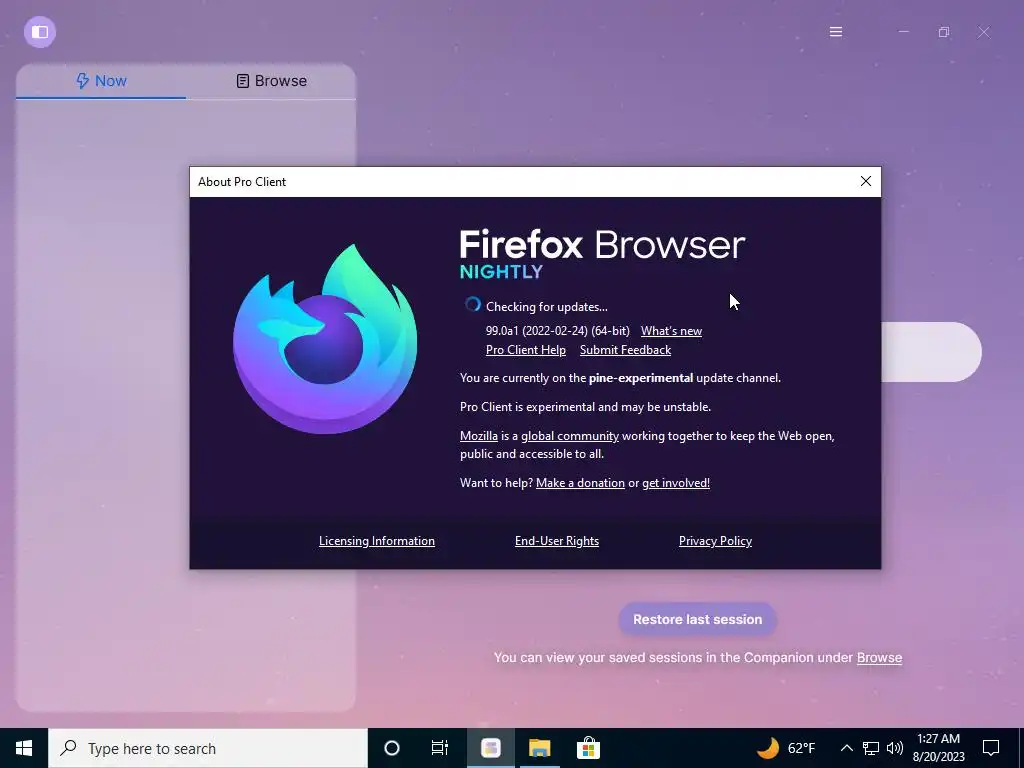Open End-User Rights link
Image resolution: width=1024 pixels, height=768 pixels.
556,541
